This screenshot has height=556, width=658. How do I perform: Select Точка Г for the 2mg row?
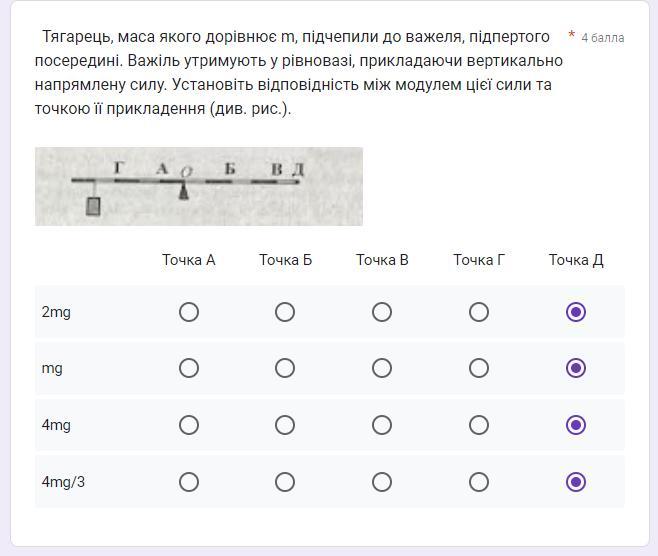479,312
